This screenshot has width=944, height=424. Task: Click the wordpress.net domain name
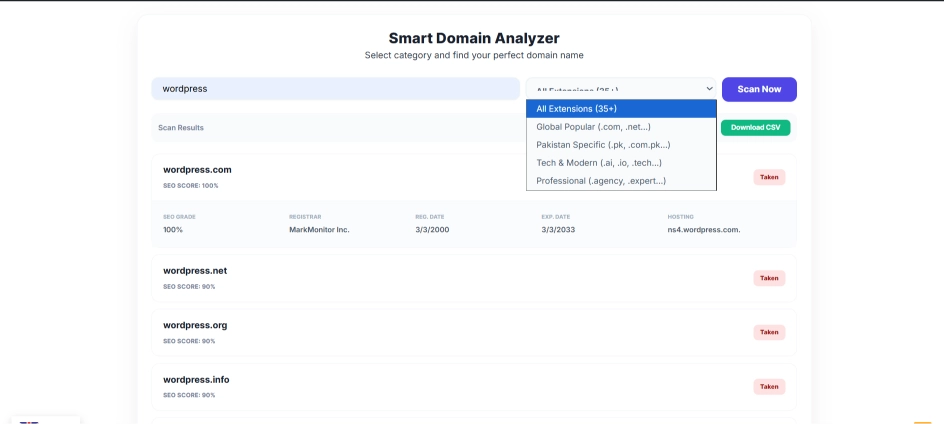point(195,271)
